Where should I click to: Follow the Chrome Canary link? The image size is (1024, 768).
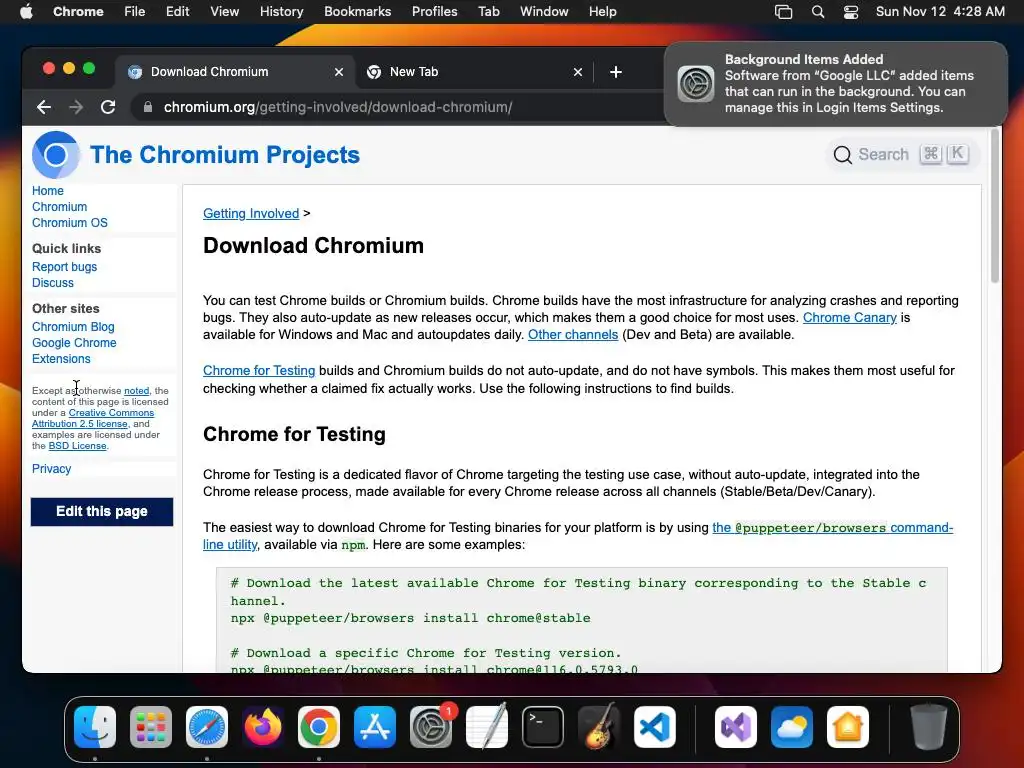tap(850, 317)
